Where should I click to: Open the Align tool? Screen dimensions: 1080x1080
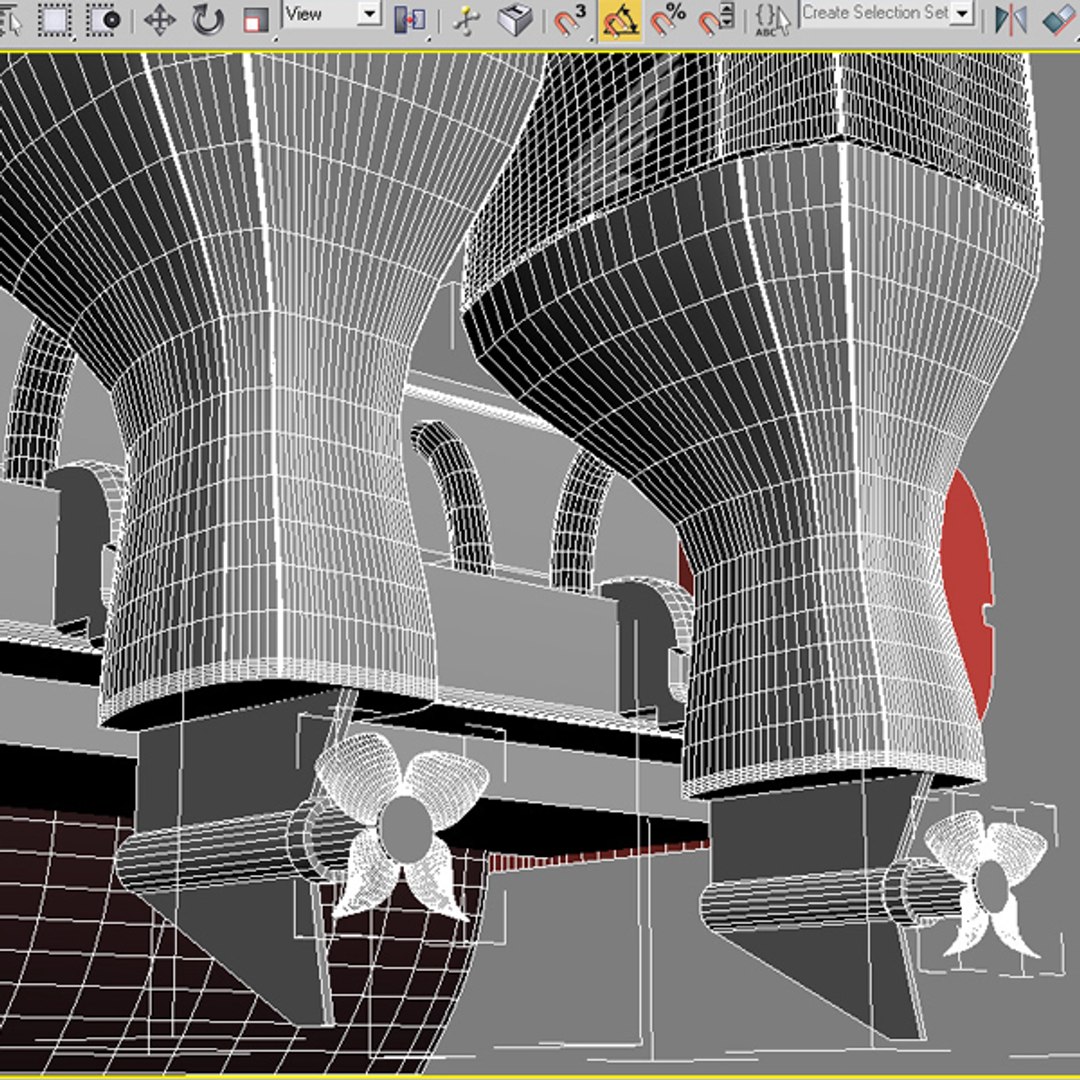point(1059,19)
